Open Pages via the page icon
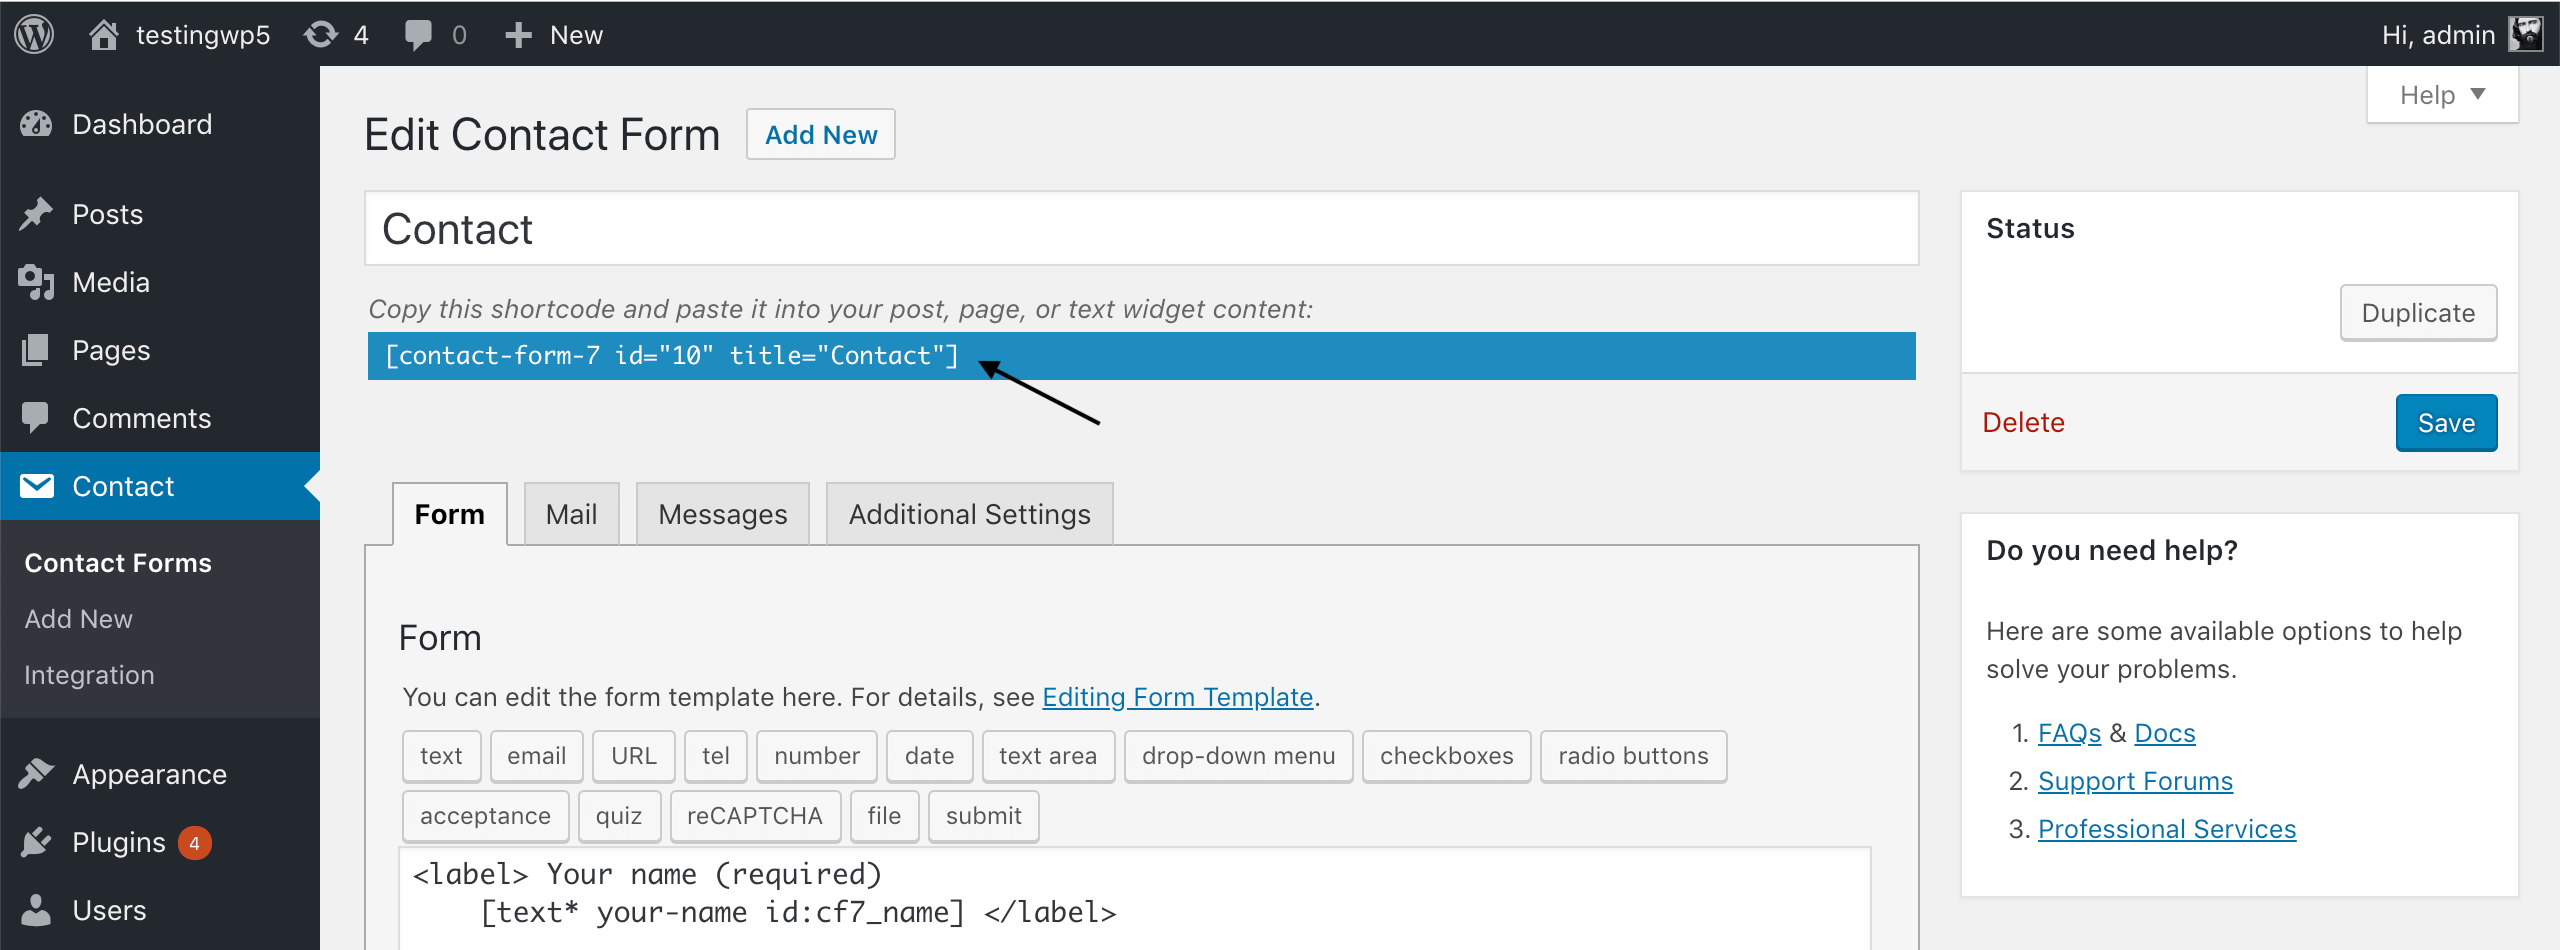2560x950 pixels. point(36,349)
